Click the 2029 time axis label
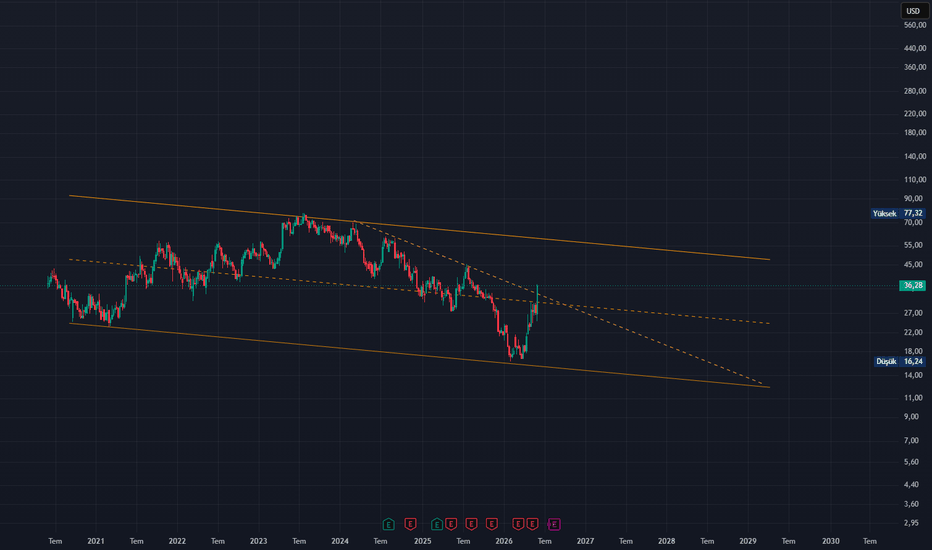Viewport: 932px width, 550px height. point(748,541)
